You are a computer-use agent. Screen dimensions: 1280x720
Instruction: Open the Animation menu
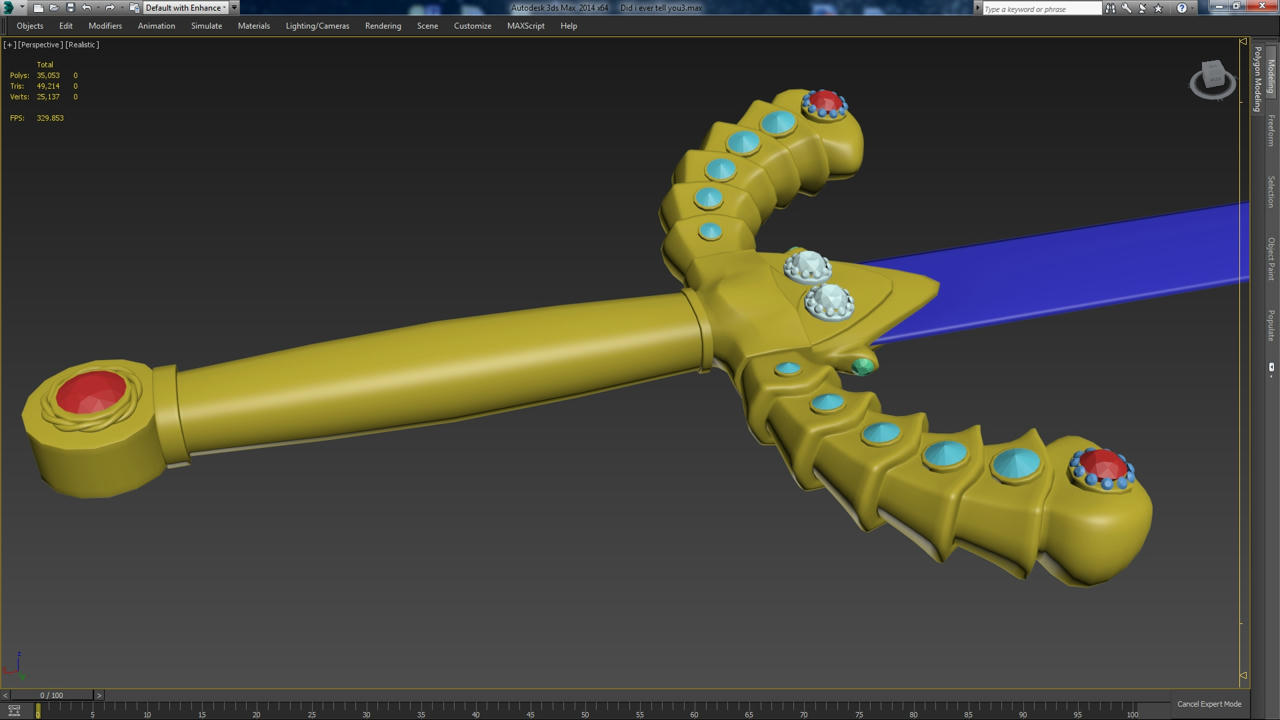click(156, 26)
